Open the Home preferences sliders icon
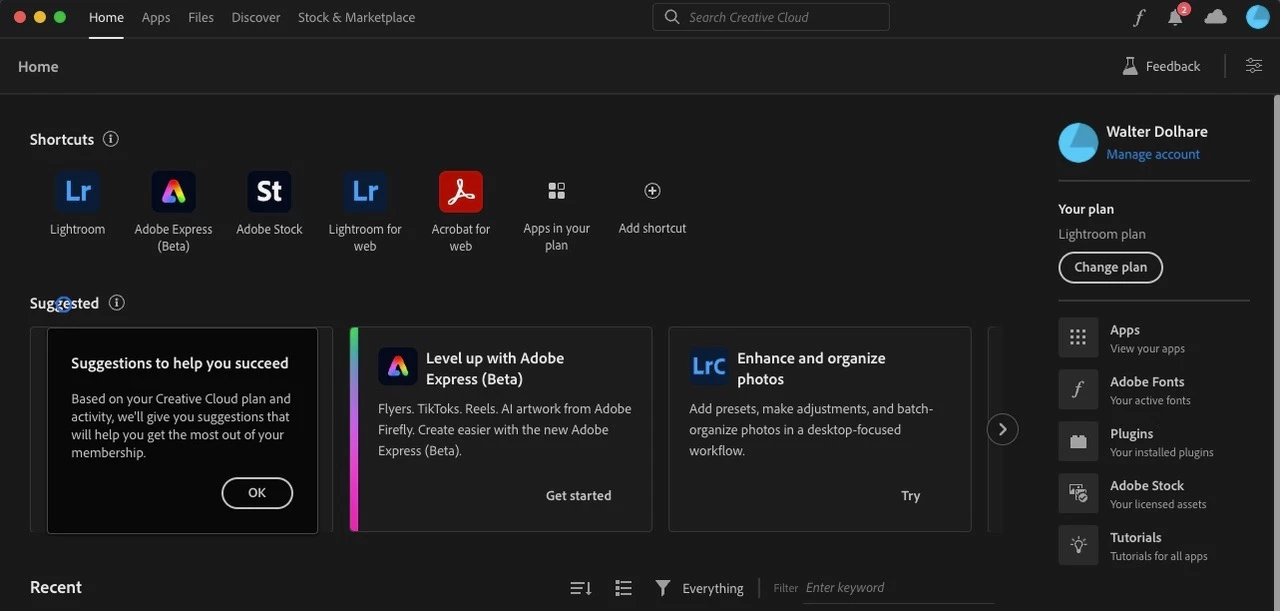1280x611 pixels. point(1254,66)
